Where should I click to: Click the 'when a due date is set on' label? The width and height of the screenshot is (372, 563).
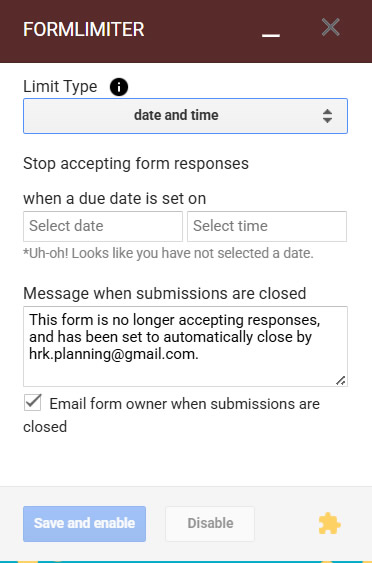tap(115, 199)
